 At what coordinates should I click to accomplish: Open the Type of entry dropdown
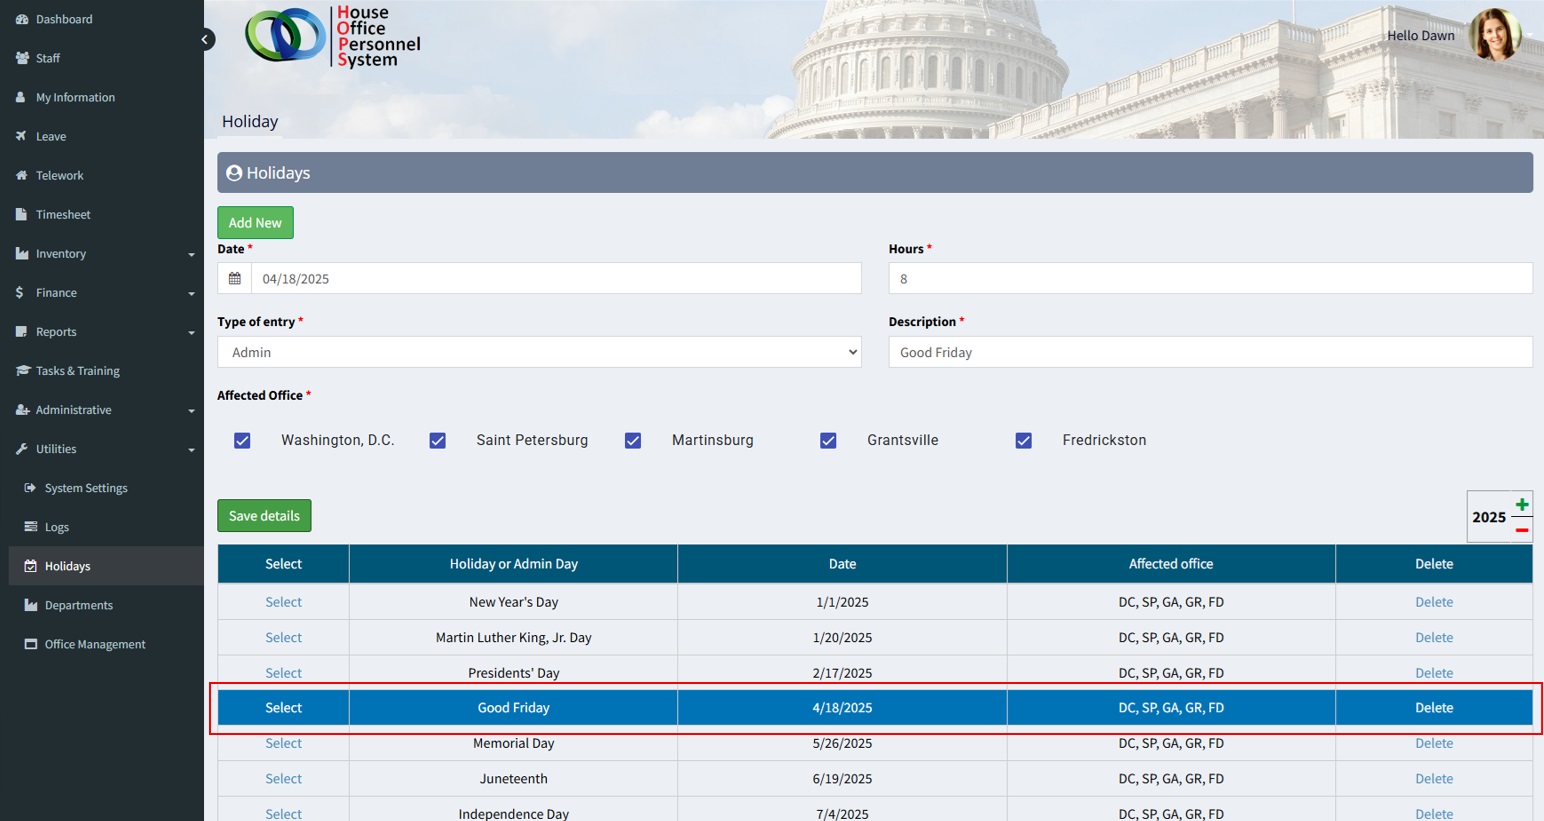[x=539, y=352]
